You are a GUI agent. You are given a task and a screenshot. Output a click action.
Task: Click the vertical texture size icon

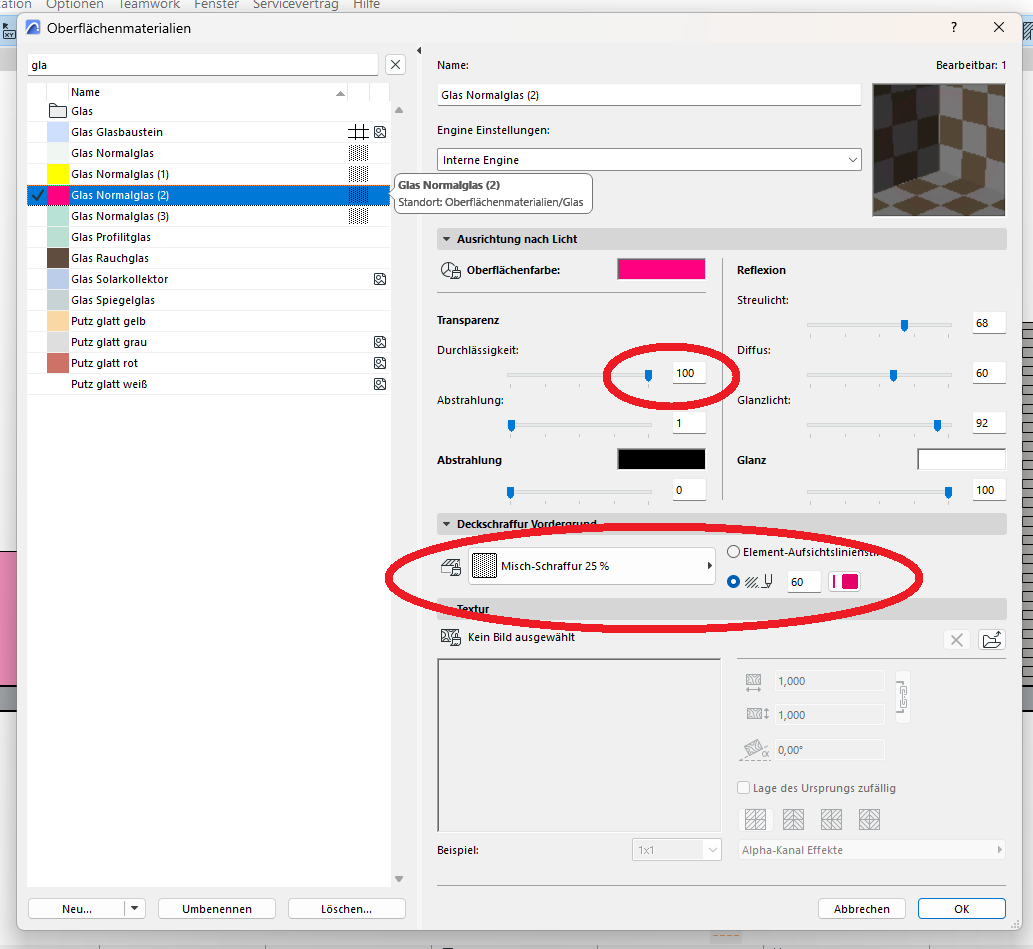(x=758, y=714)
